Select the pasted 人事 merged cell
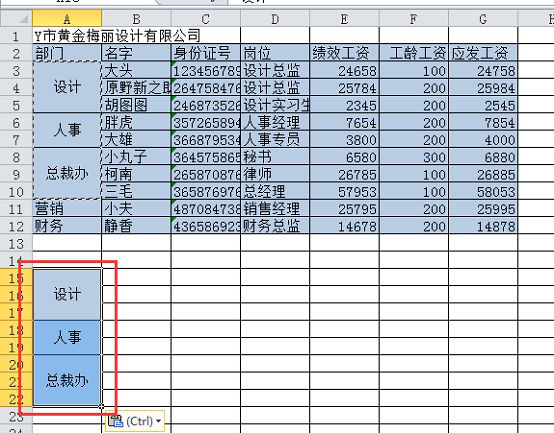 tap(67, 337)
